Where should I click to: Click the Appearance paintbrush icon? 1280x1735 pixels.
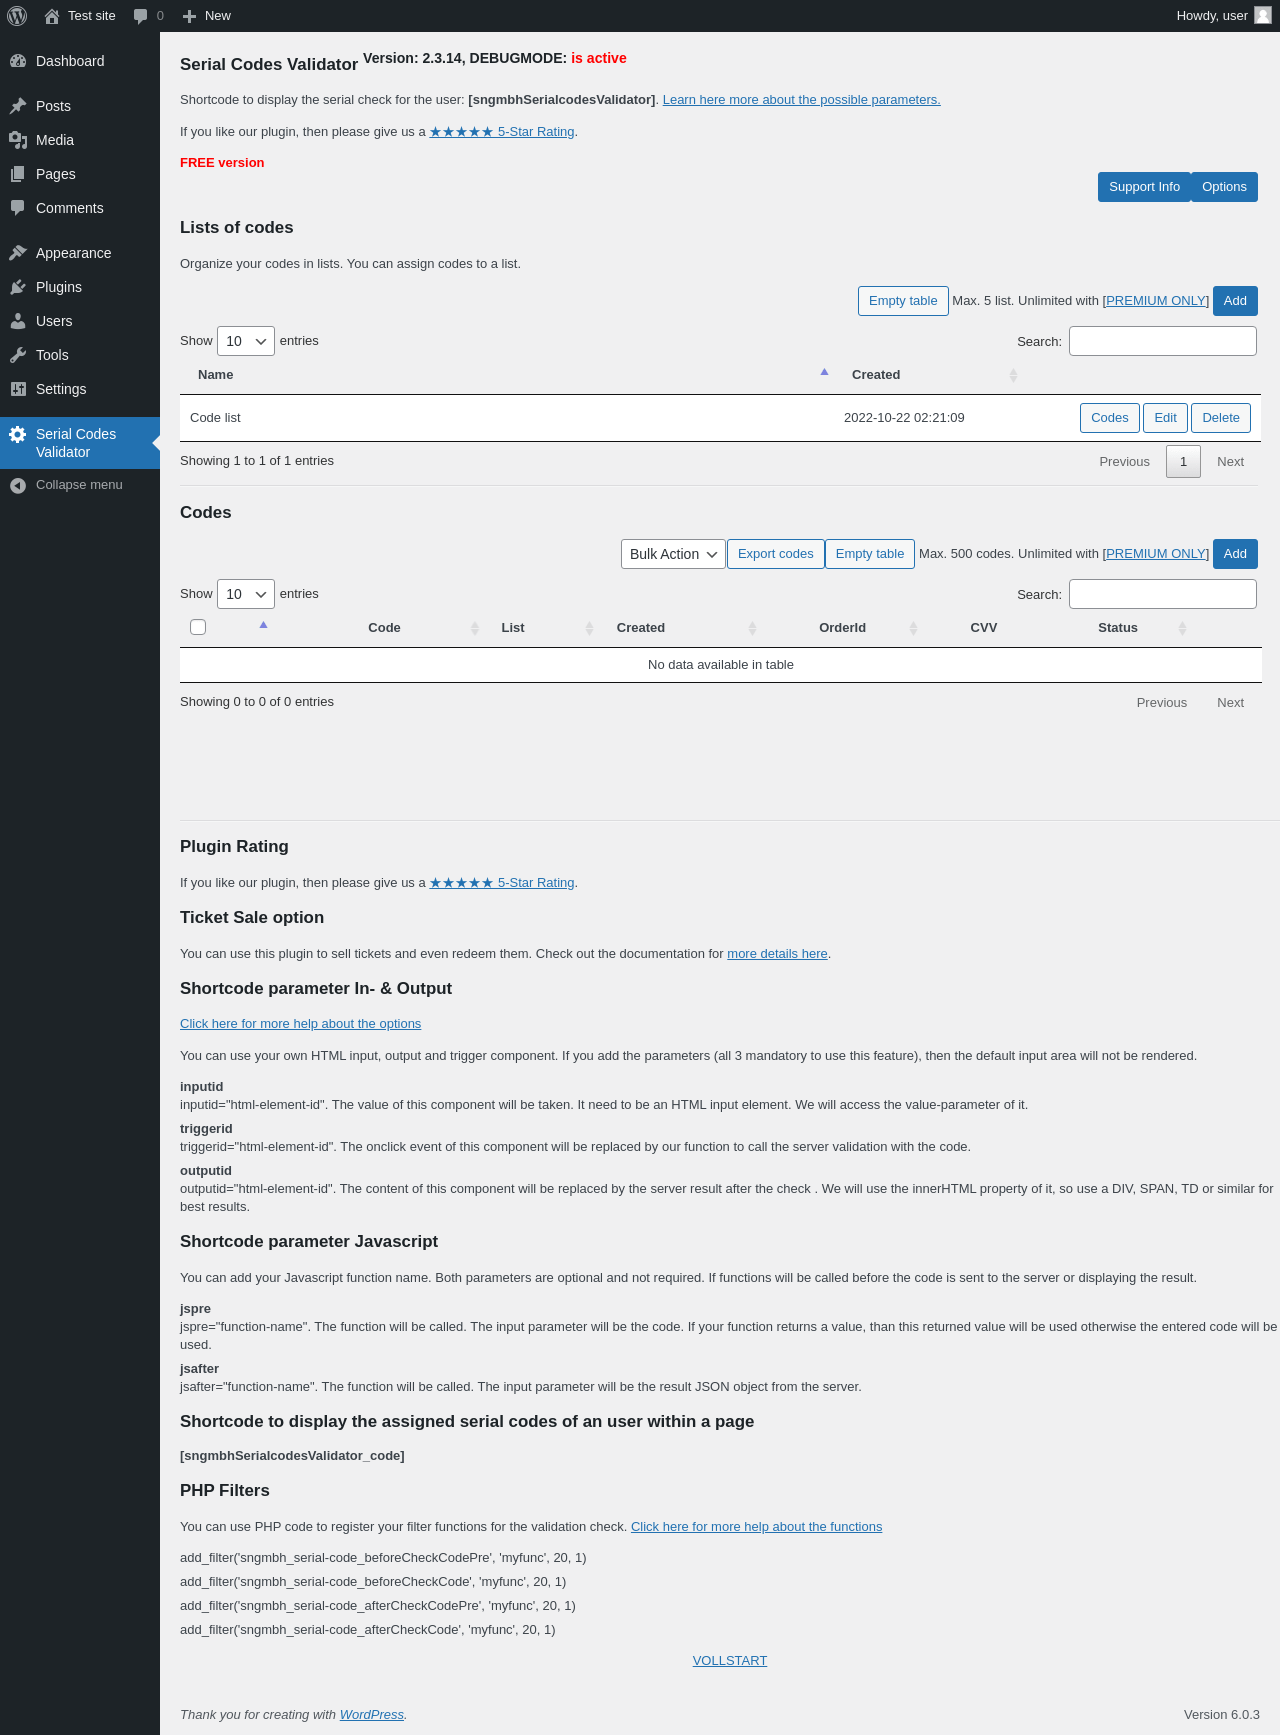[x=18, y=253]
